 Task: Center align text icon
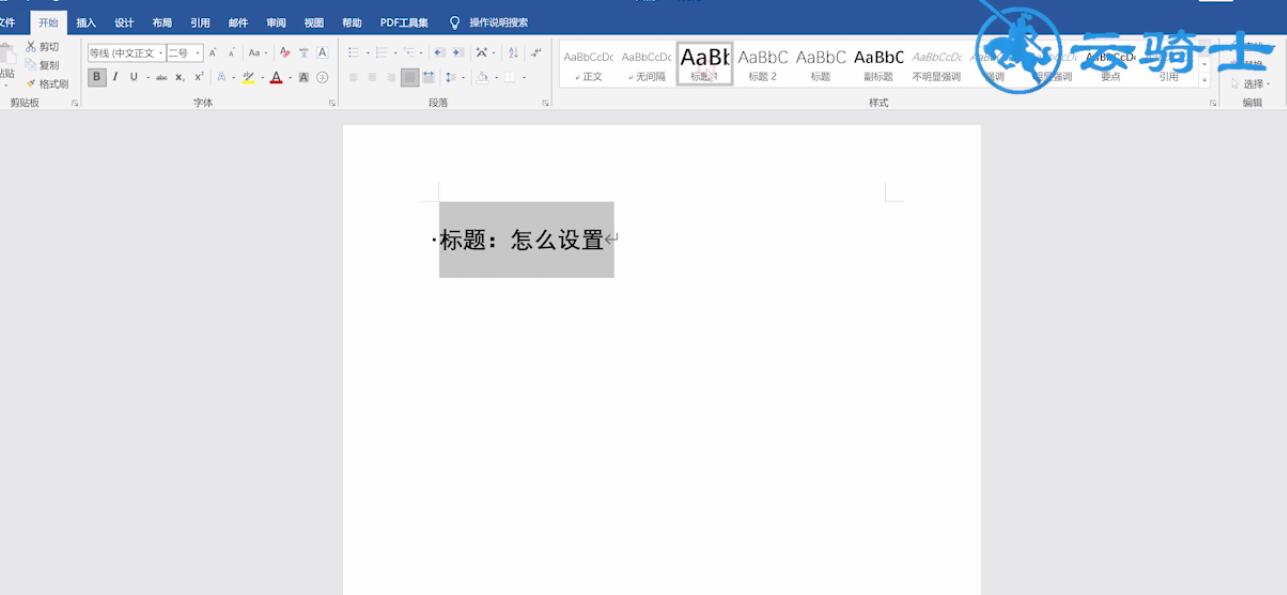(x=372, y=77)
